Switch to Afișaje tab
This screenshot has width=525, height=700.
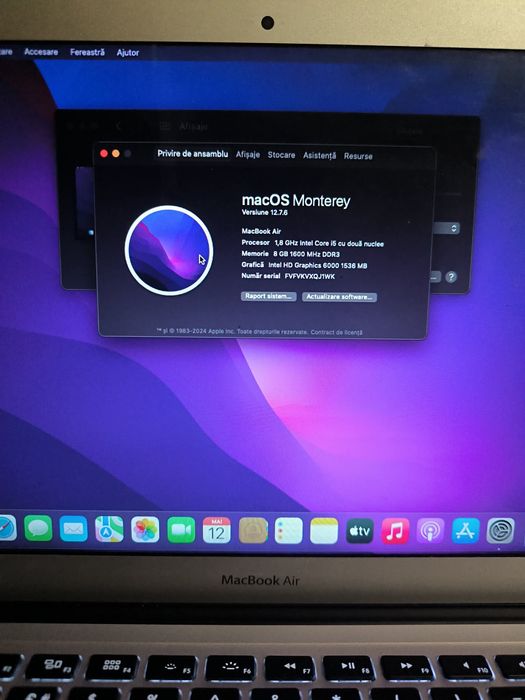pos(248,154)
